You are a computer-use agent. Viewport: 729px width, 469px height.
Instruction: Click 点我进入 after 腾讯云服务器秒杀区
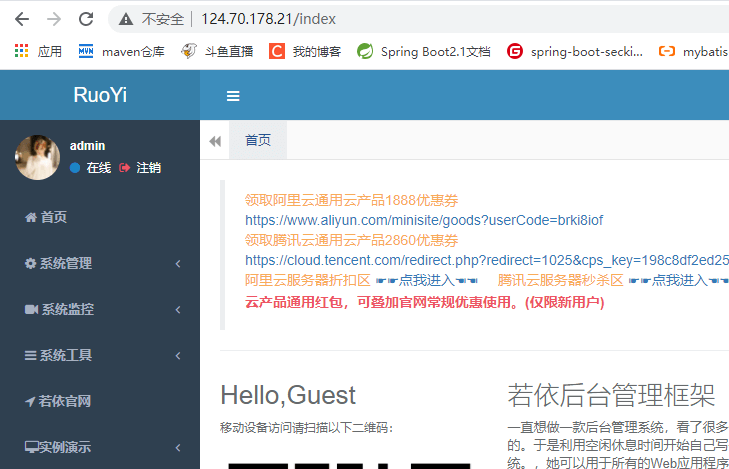679,280
